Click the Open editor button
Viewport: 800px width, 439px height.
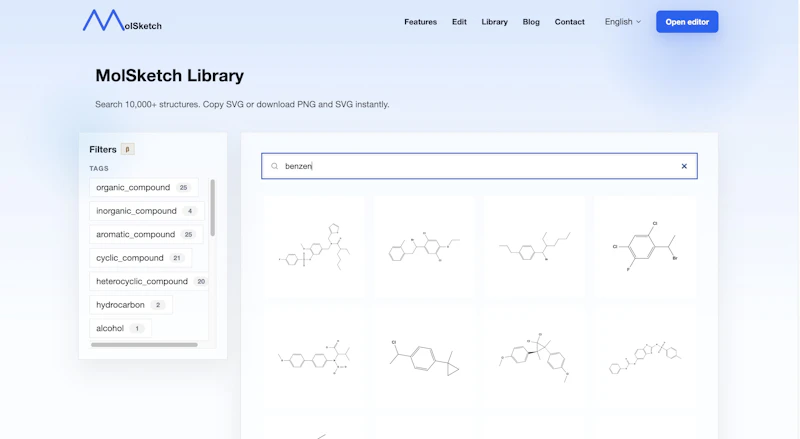tap(687, 22)
